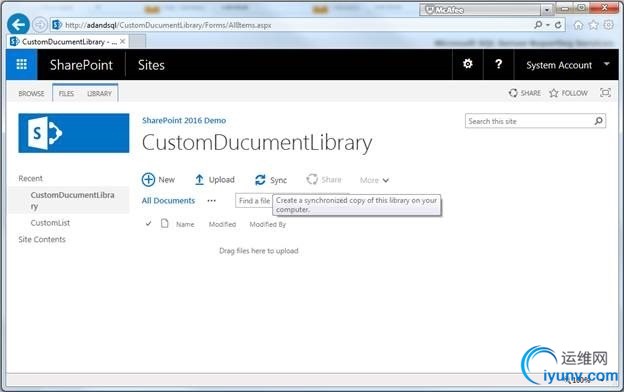Click the SHARE icon in the ribbon

(x=513, y=93)
